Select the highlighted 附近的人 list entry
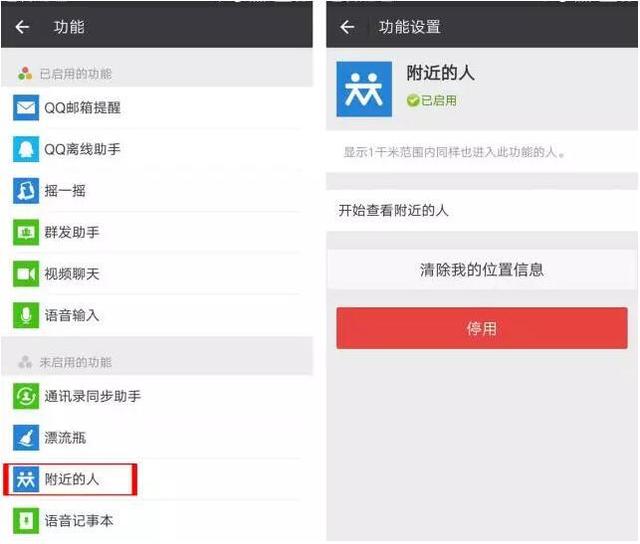This screenshot has width=640, height=544. 70,479
